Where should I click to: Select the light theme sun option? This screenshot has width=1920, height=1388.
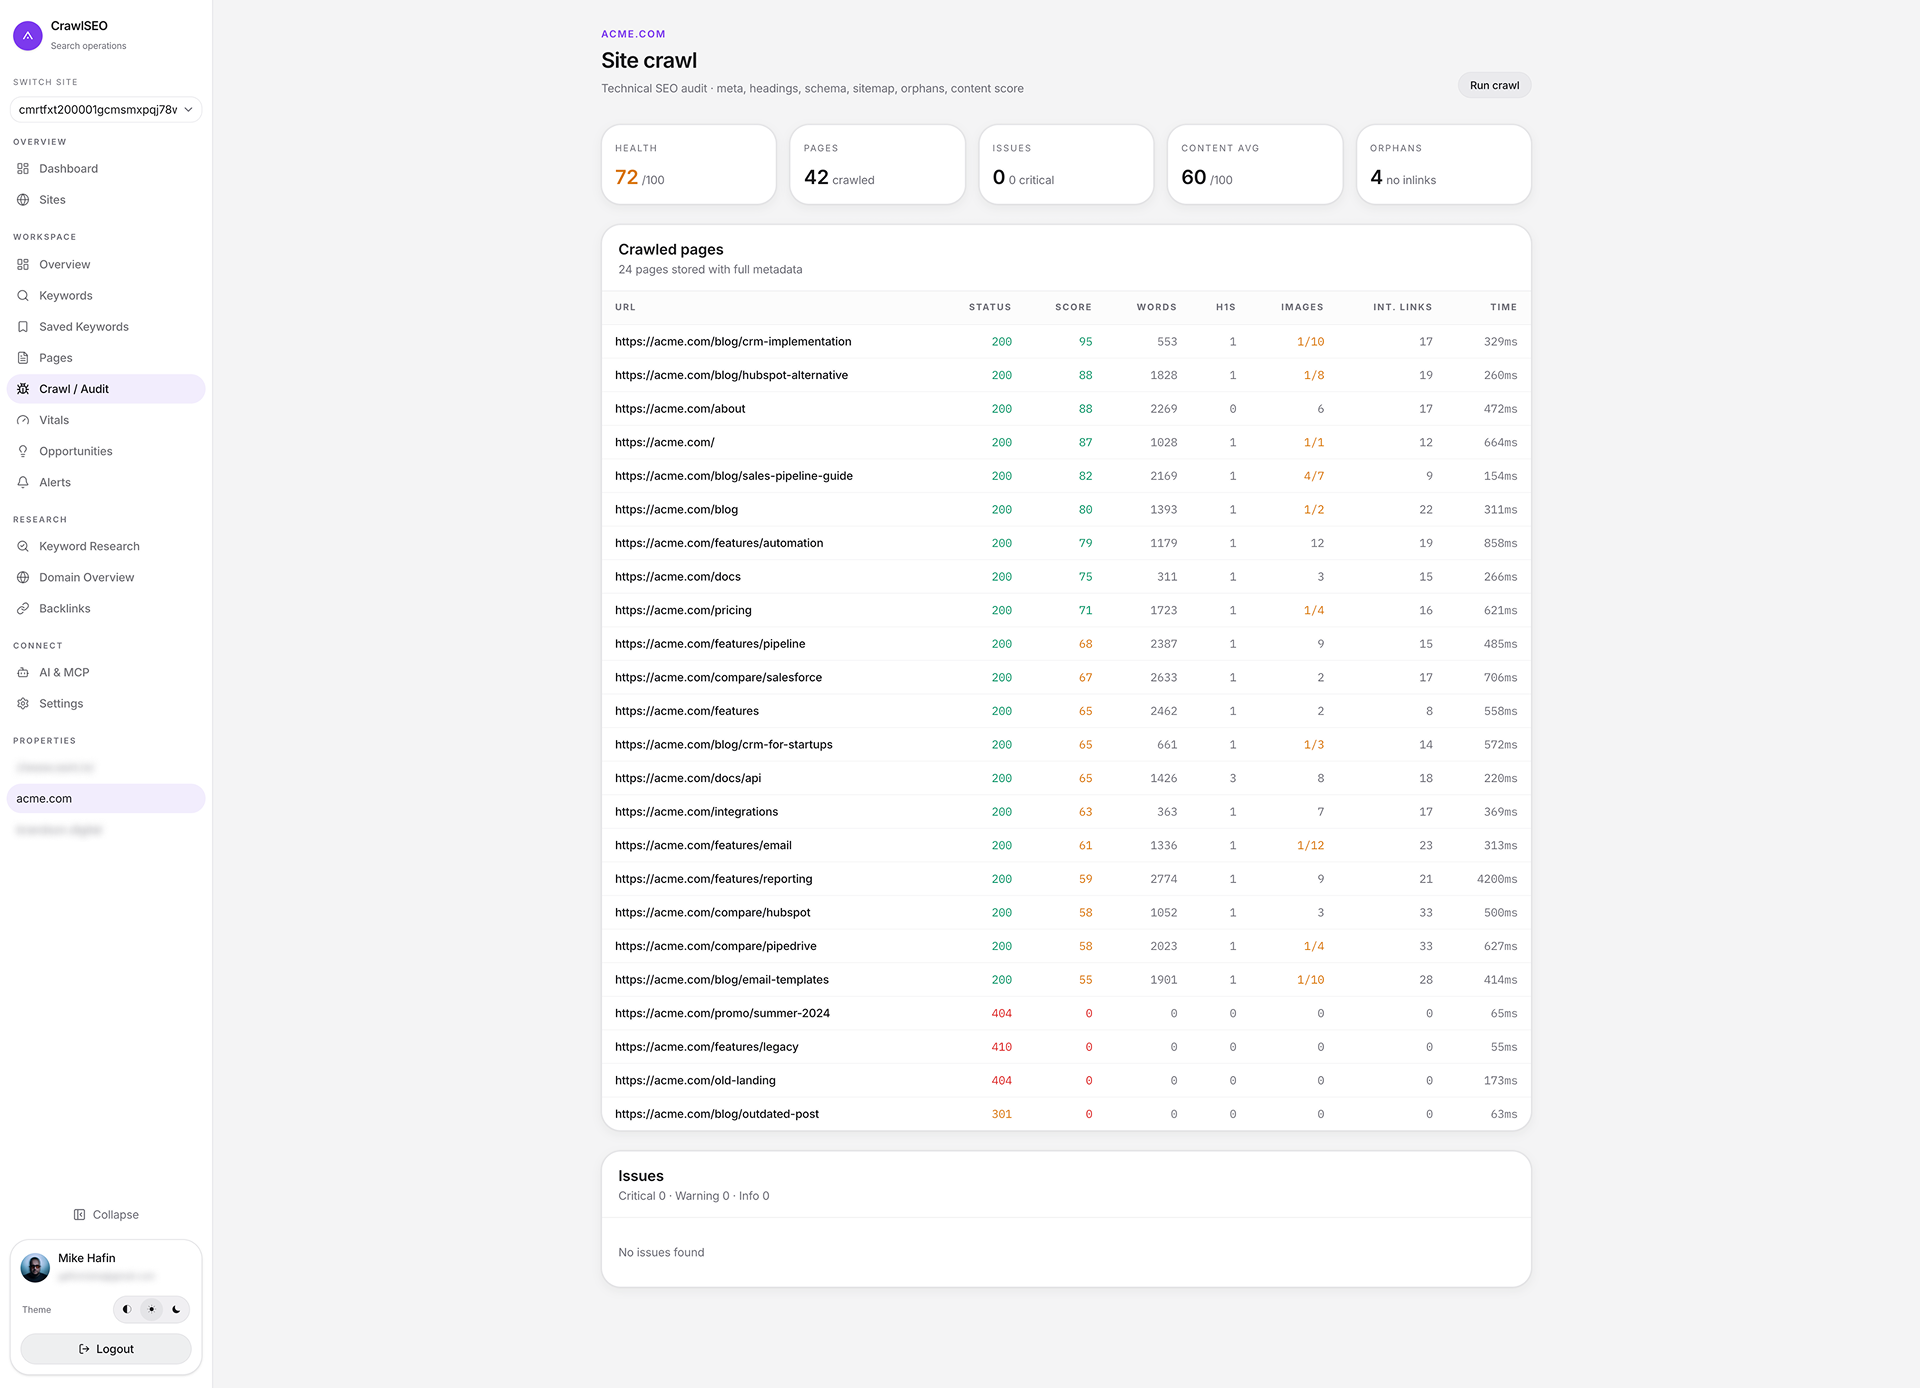pos(151,1309)
